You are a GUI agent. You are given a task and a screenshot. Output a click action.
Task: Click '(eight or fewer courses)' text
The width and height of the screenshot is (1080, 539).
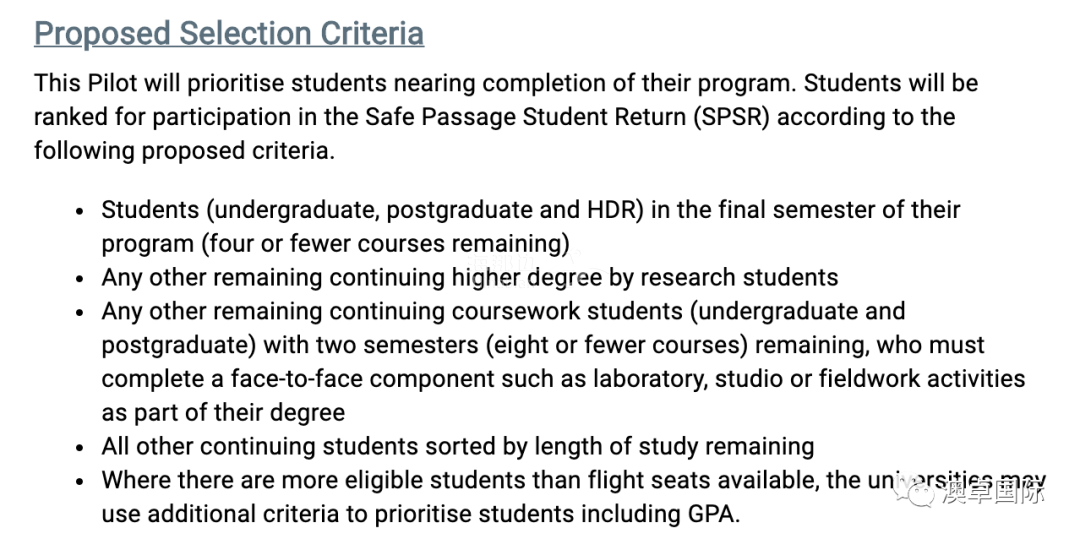617,345
